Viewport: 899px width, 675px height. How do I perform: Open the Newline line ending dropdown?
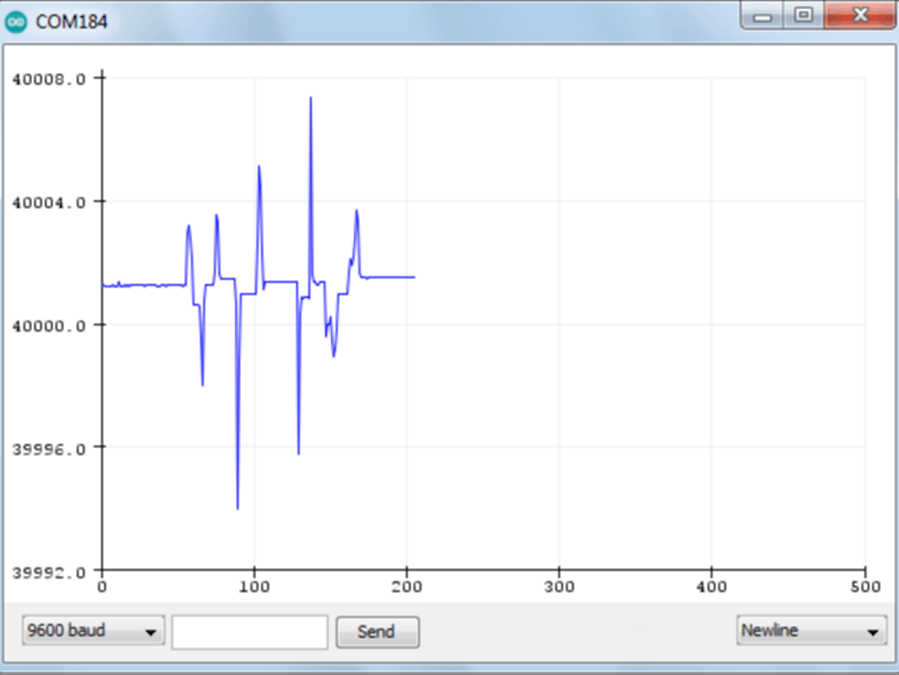click(811, 631)
